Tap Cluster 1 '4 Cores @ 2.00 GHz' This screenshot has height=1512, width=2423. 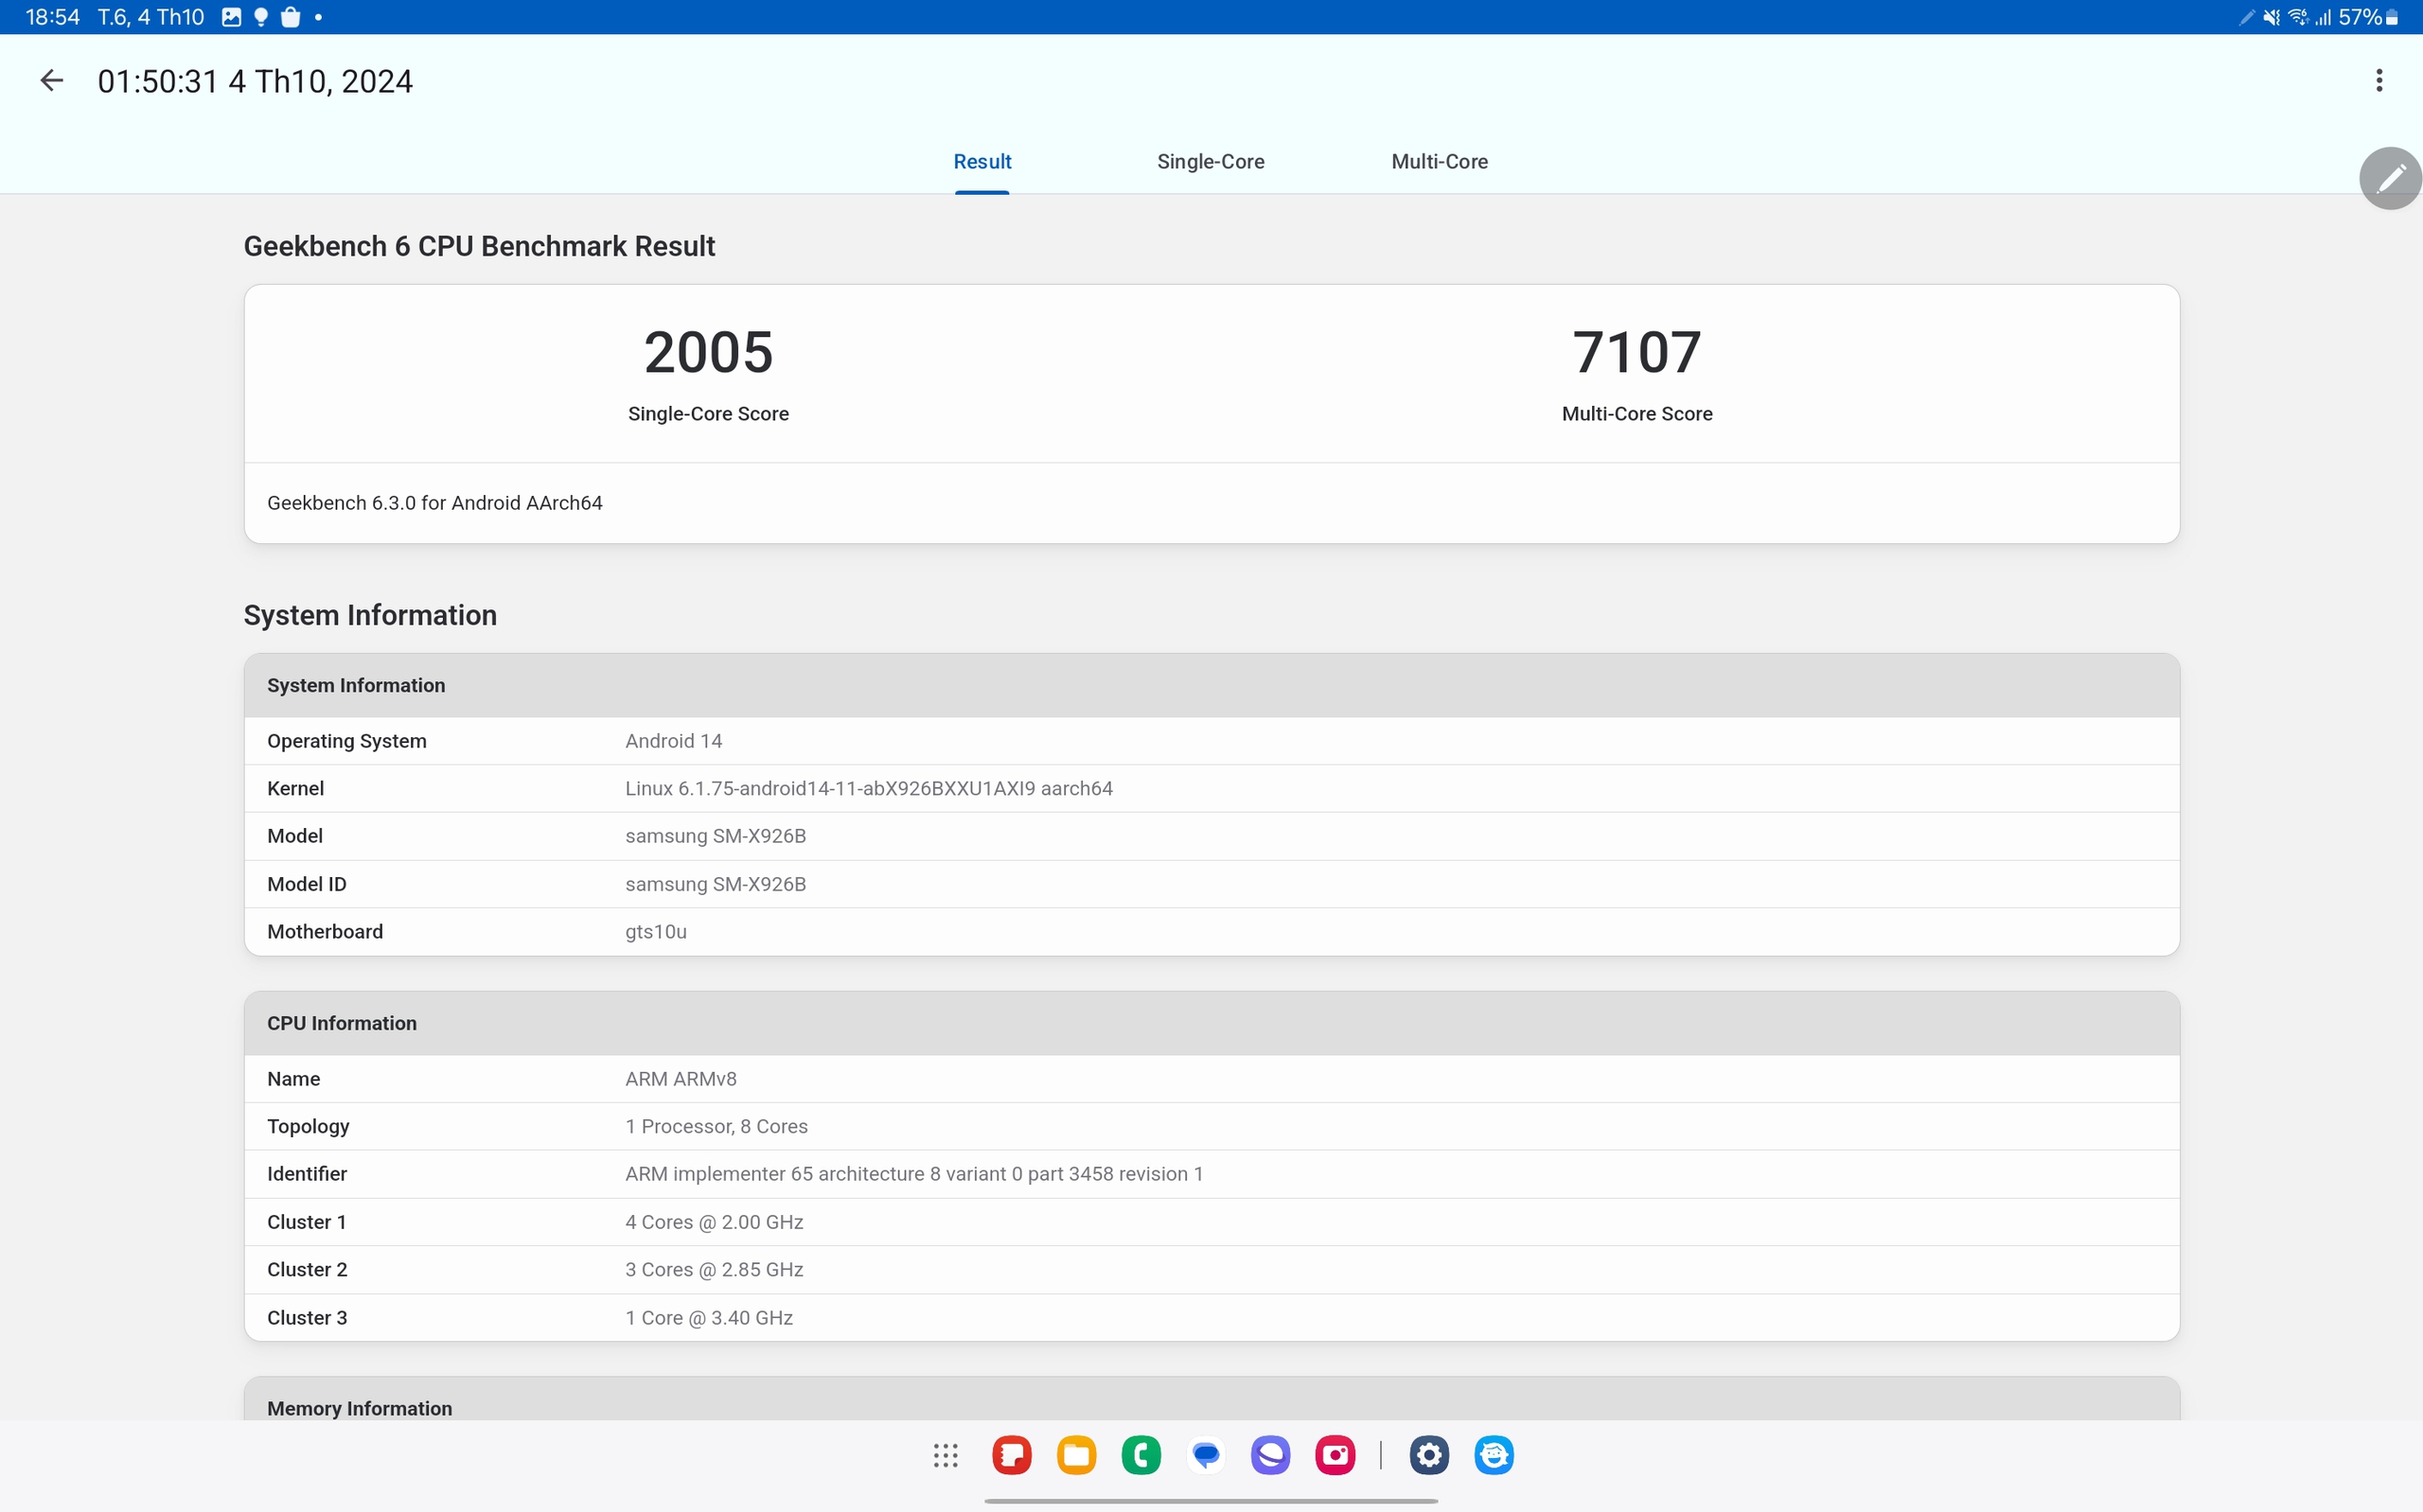(714, 1222)
